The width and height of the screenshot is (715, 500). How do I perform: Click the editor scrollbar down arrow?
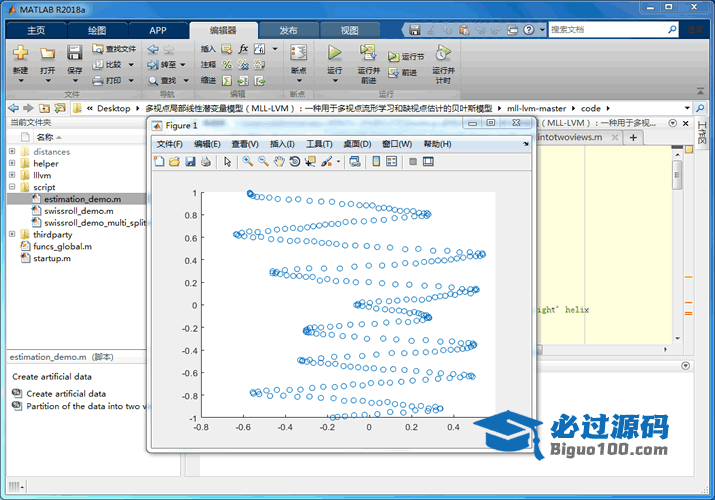(x=677, y=339)
